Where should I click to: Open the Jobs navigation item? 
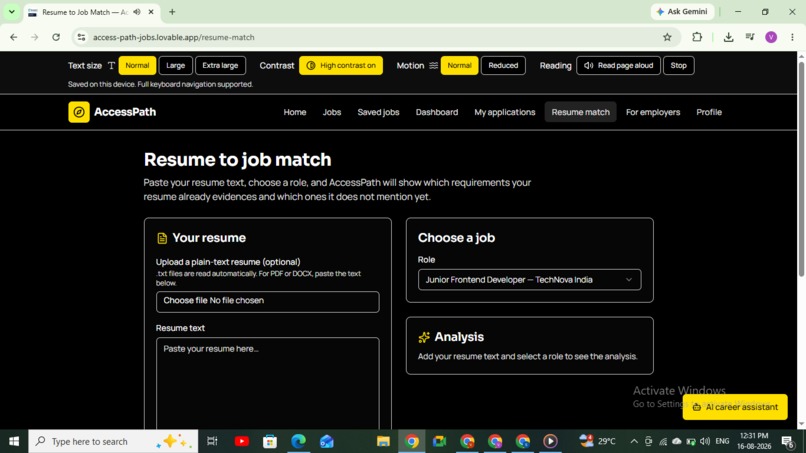point(332,112)
